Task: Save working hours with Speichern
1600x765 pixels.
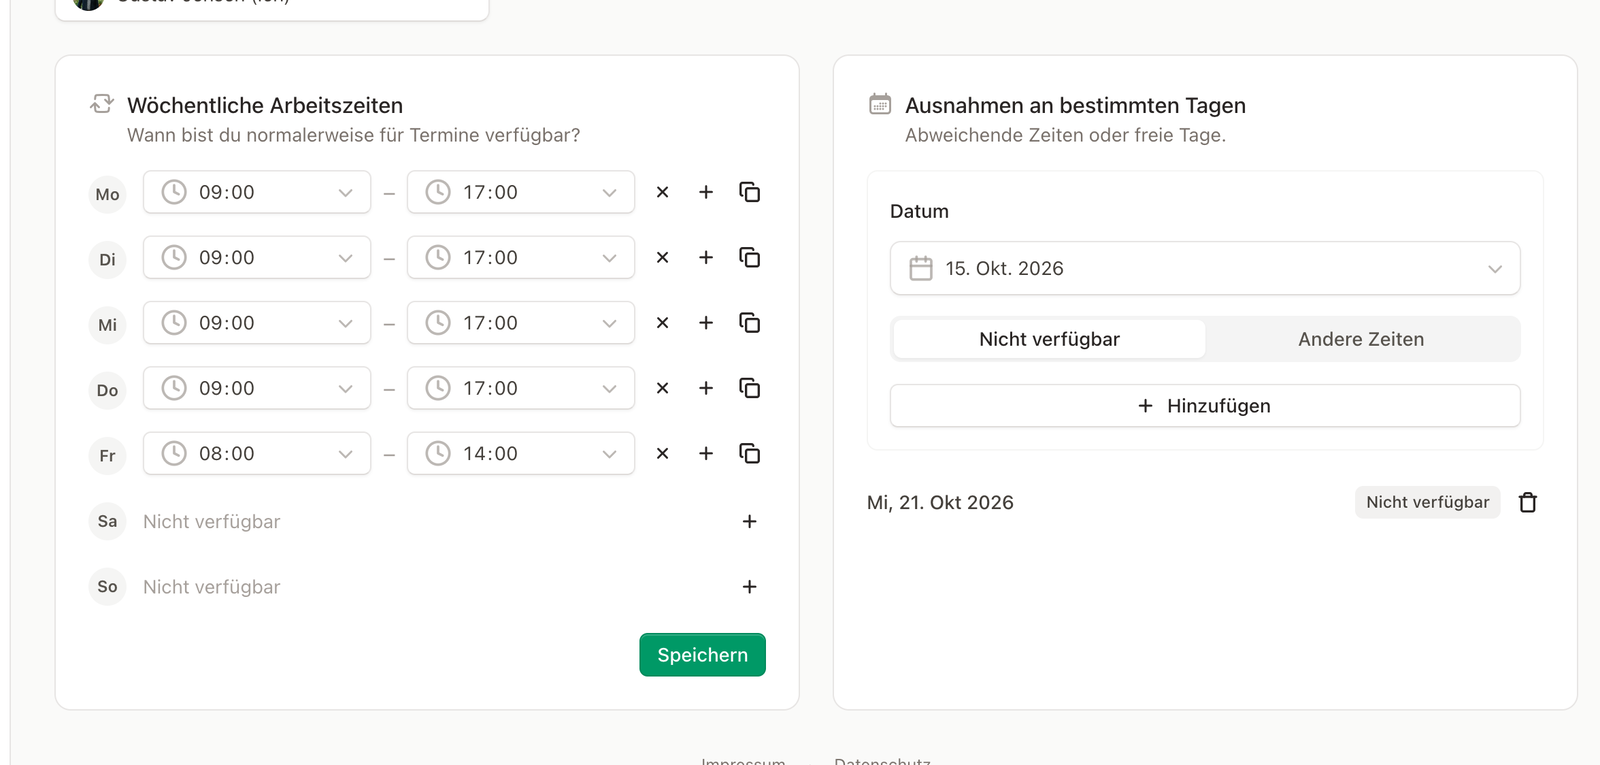Action: (703, 655)
